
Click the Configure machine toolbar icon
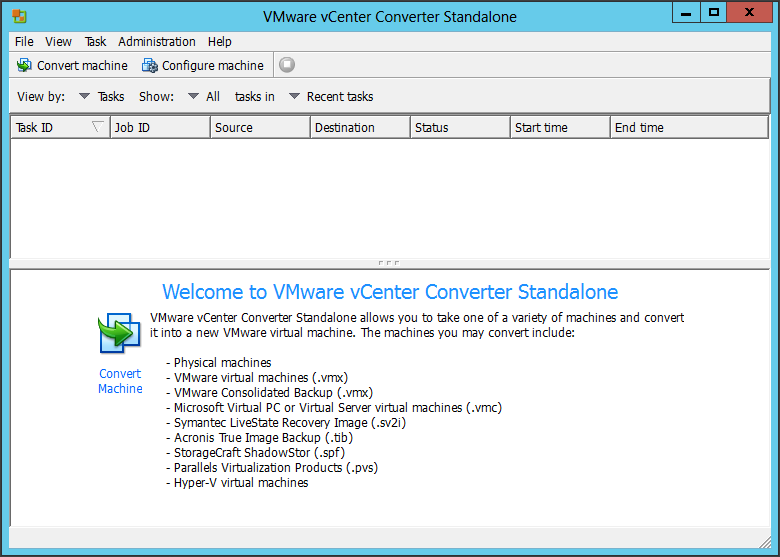point(150,65)
